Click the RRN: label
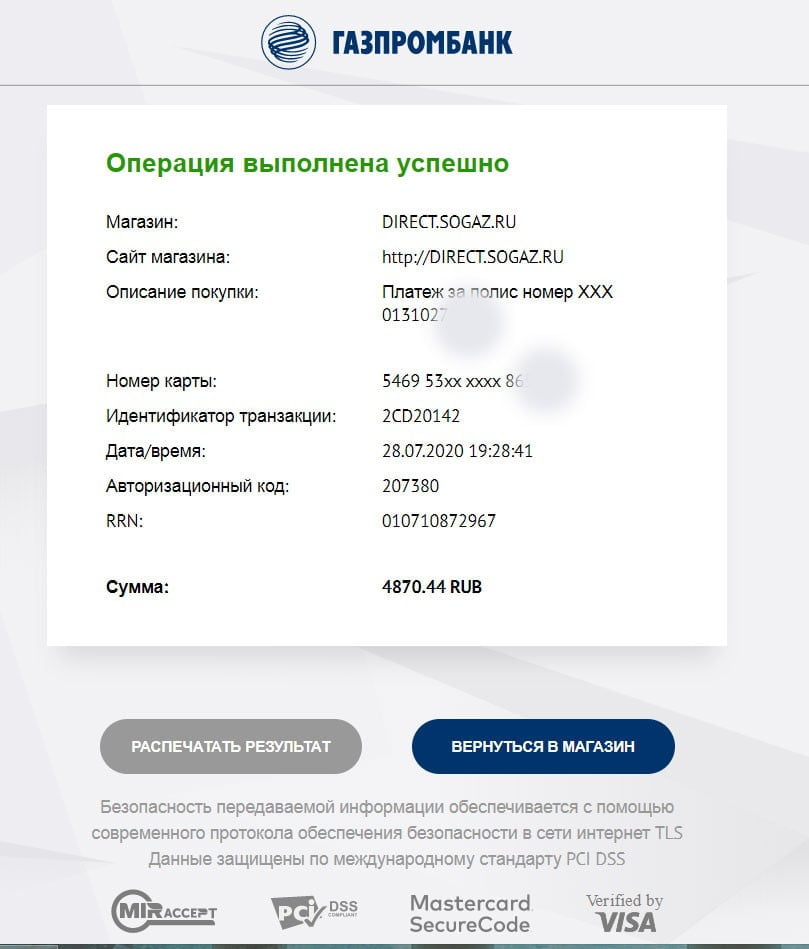The height and width of the screenshot is (949, 809). pos(125,521)
